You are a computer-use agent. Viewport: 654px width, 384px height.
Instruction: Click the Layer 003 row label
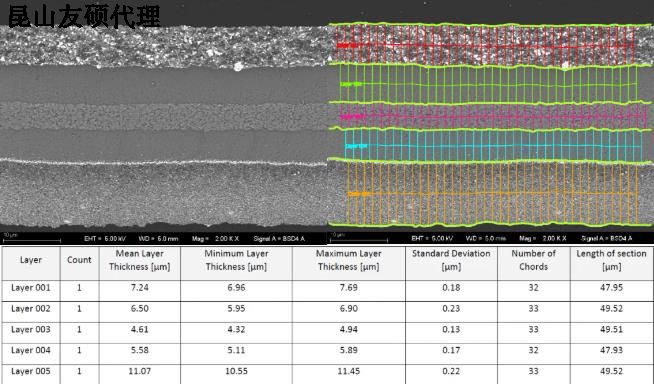pos(31,329)
